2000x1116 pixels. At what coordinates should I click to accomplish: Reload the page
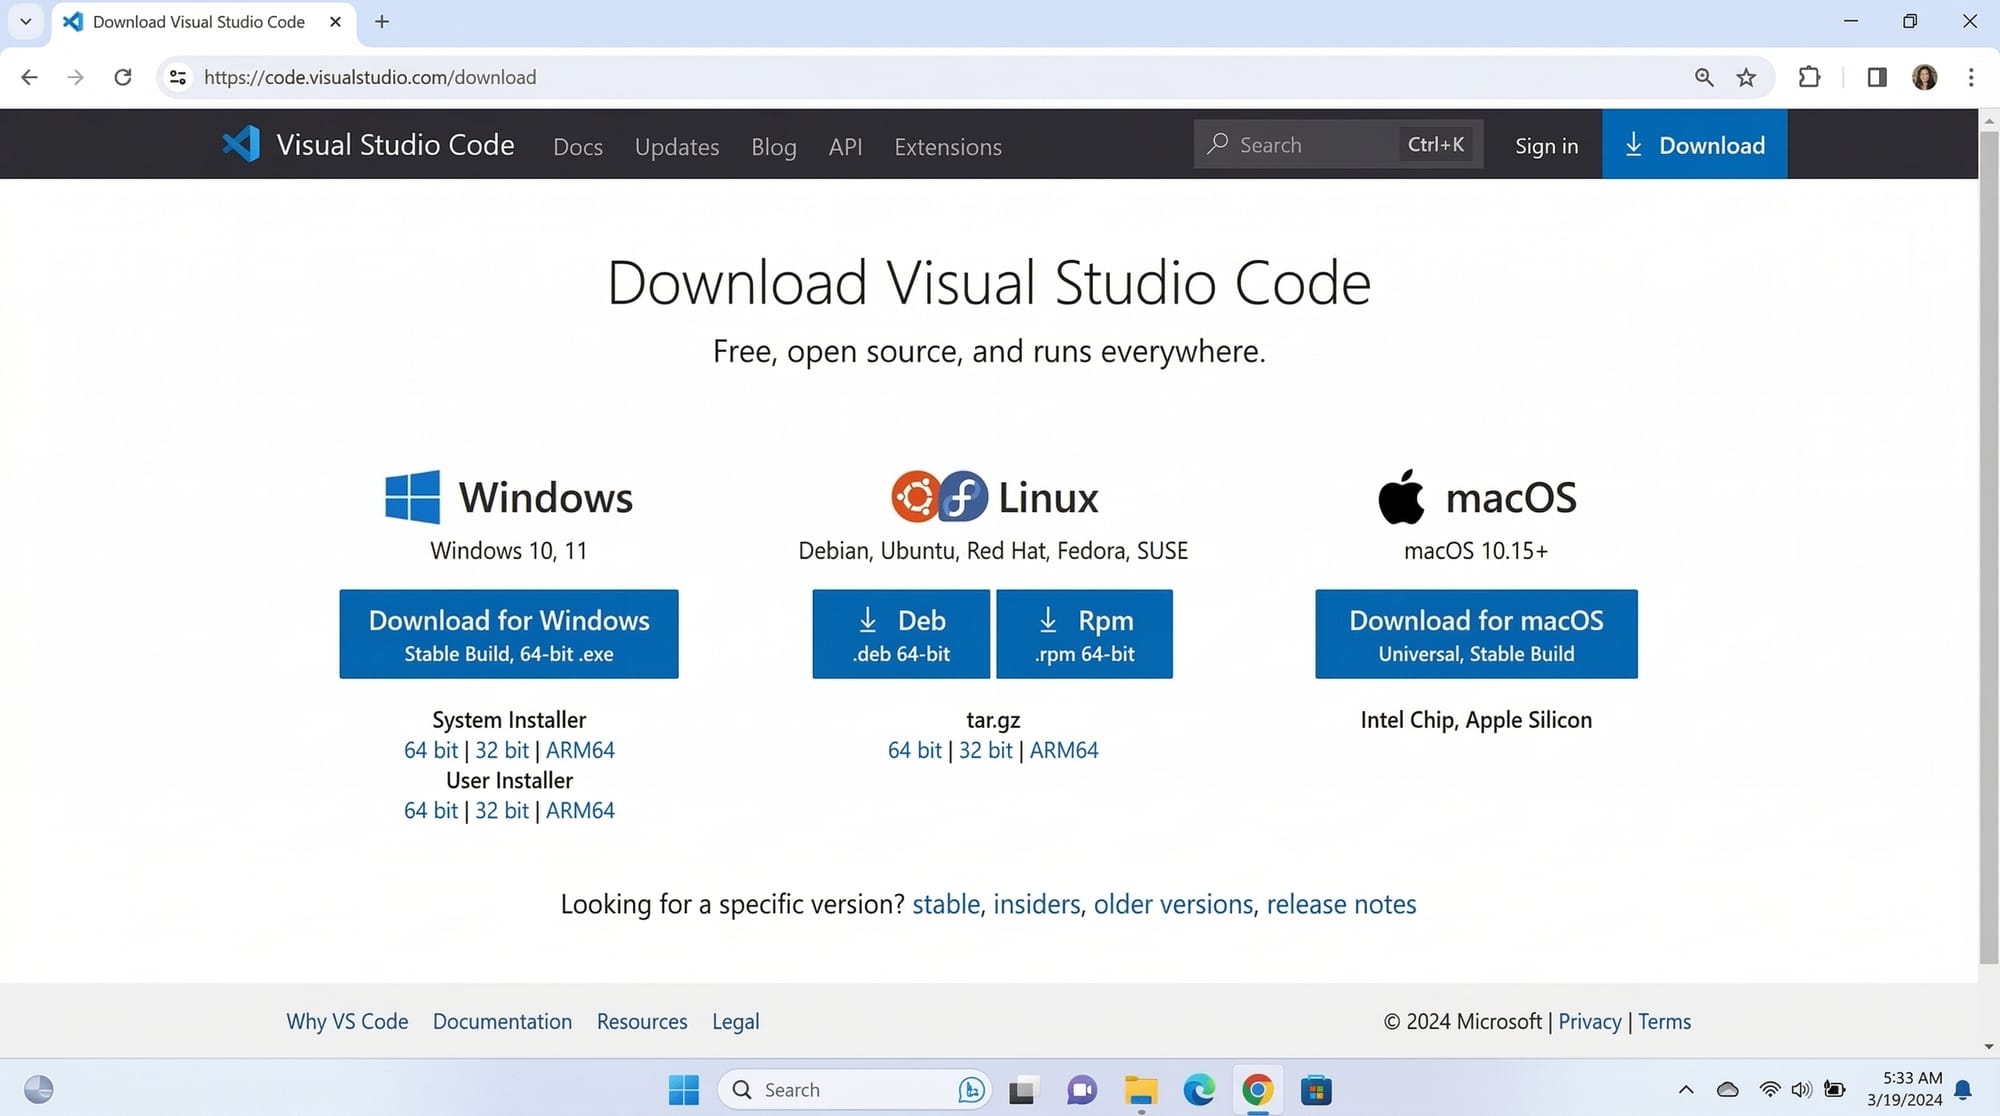point(123,77)
